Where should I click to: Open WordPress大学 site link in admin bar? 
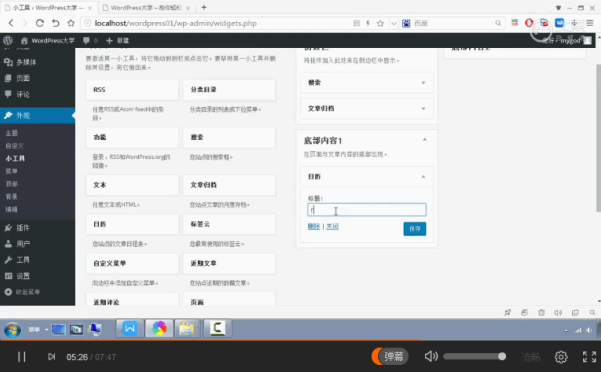48,40
